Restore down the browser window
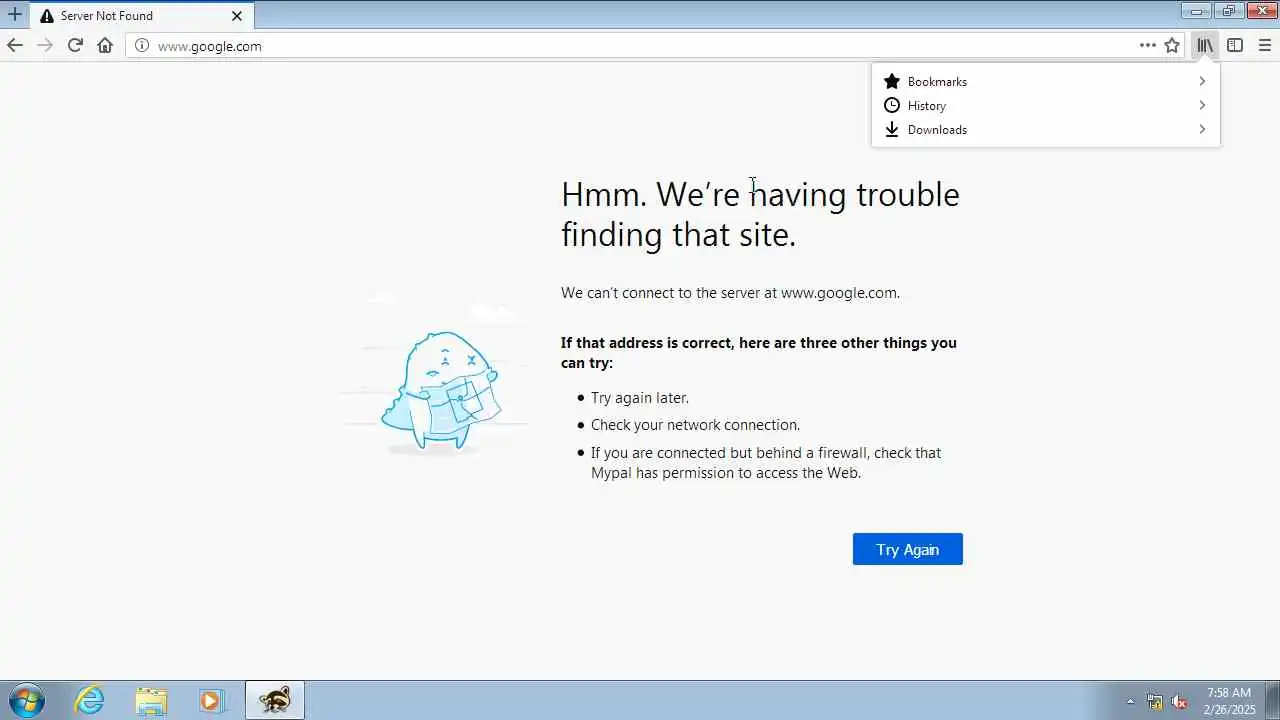The image size is (1280, 720). coord(1228,11)
